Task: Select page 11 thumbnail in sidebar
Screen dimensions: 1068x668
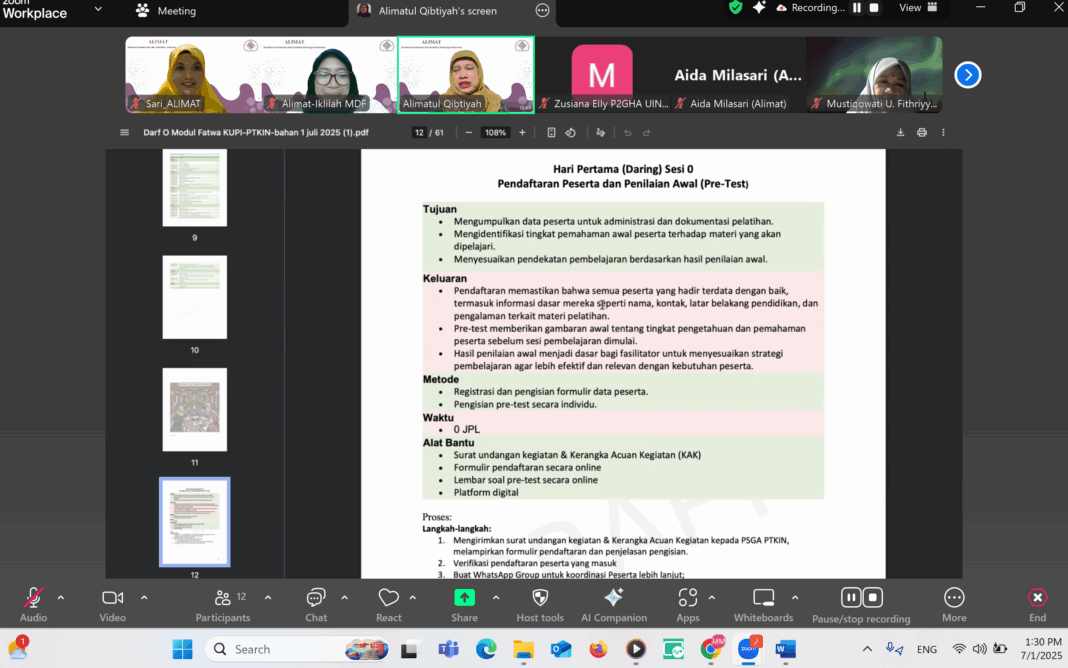Action: click(x=195, y=409)
